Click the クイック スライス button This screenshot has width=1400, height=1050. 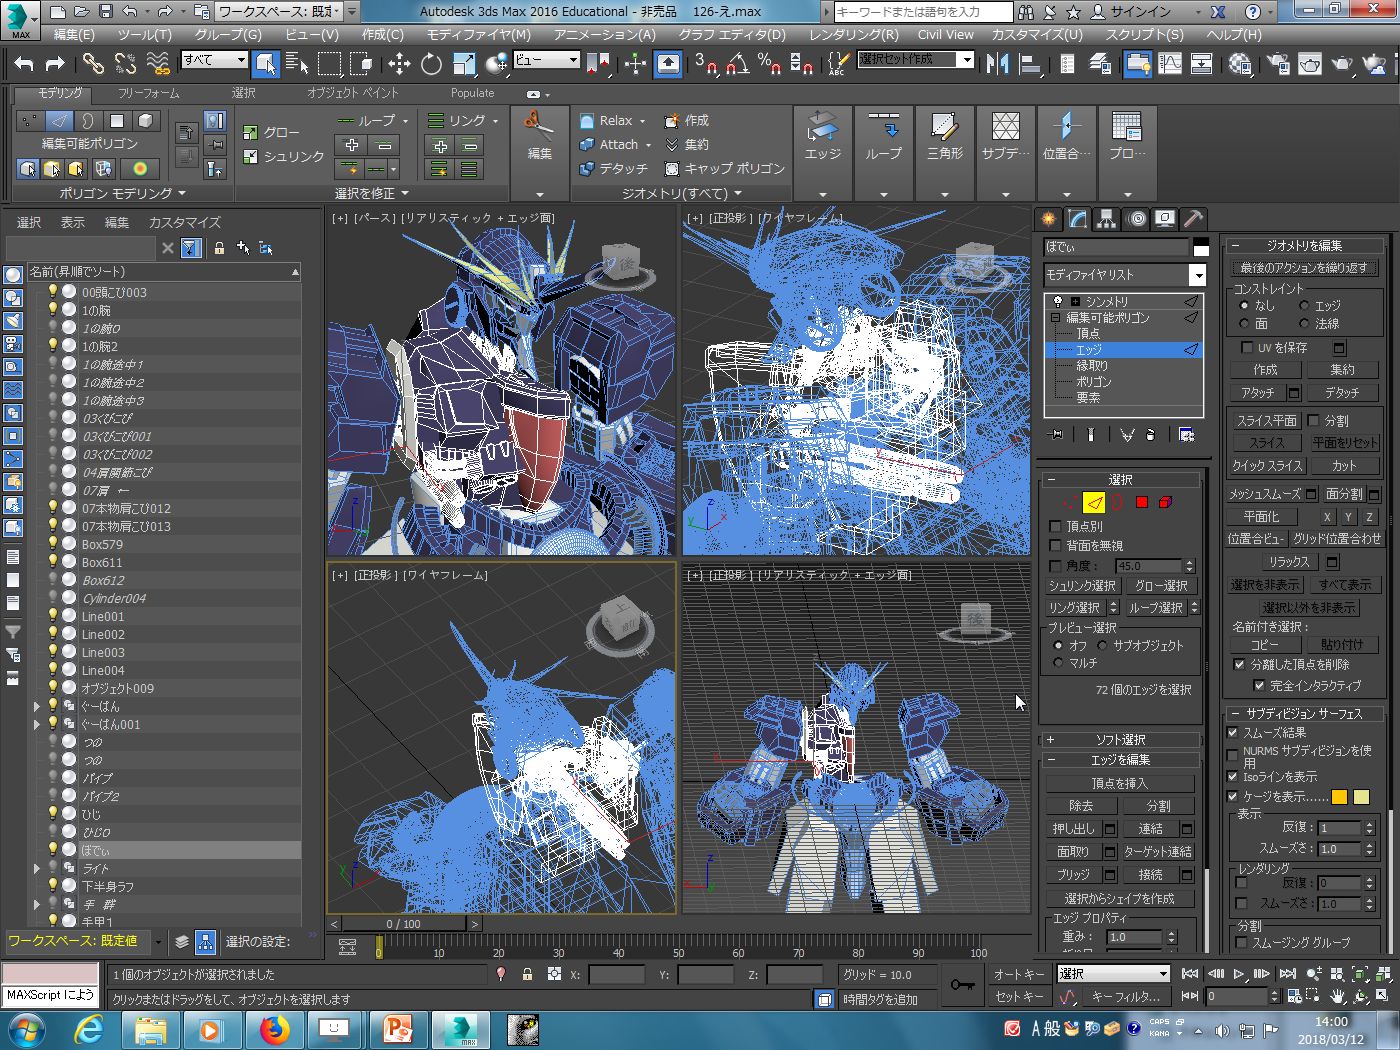pos(1267,465)
